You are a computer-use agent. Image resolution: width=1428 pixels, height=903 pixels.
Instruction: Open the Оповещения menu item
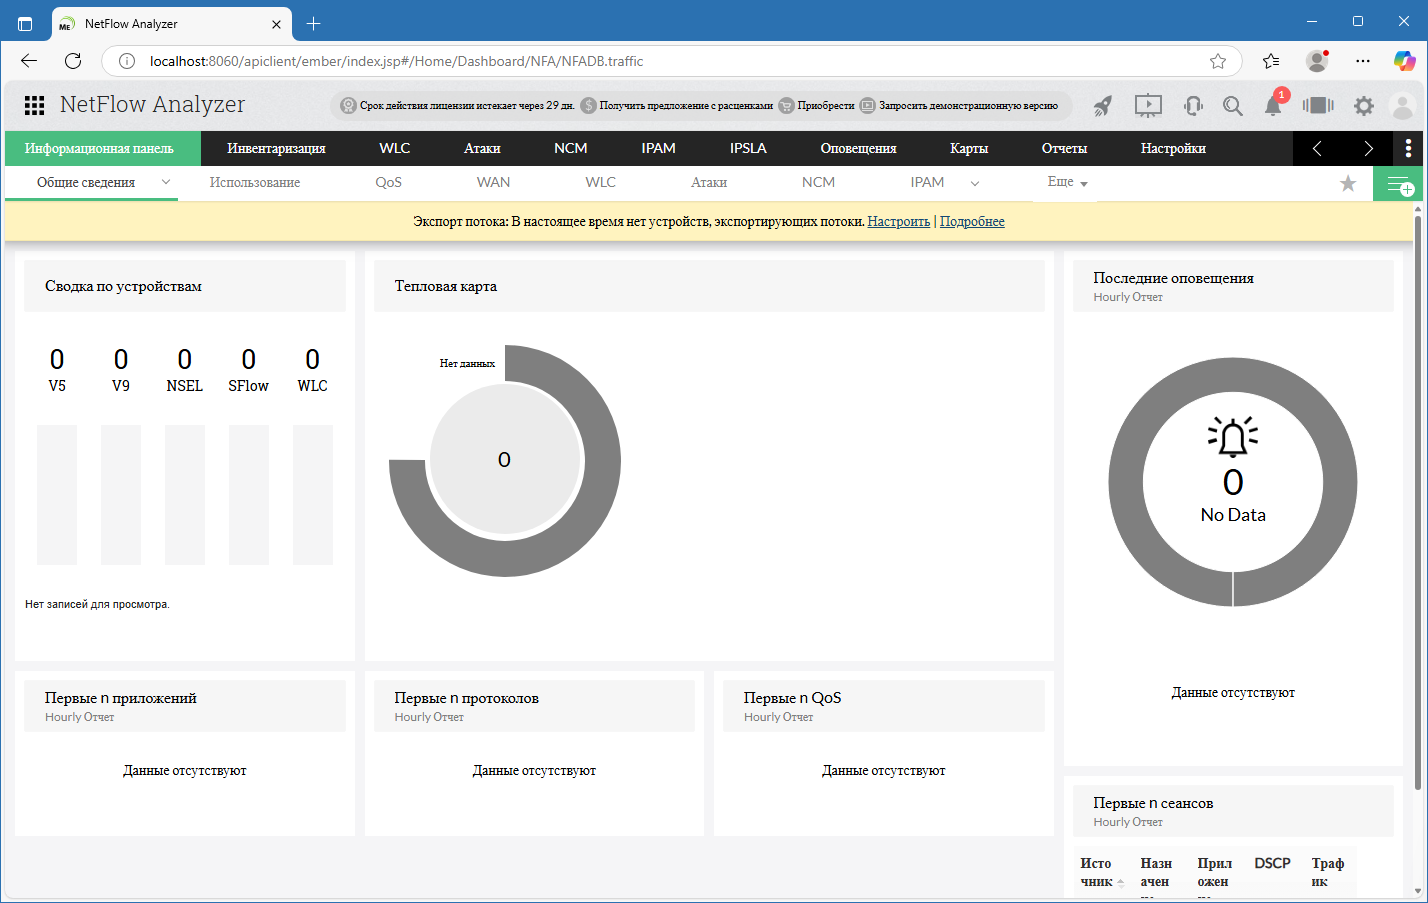click(x=858, y=148)
